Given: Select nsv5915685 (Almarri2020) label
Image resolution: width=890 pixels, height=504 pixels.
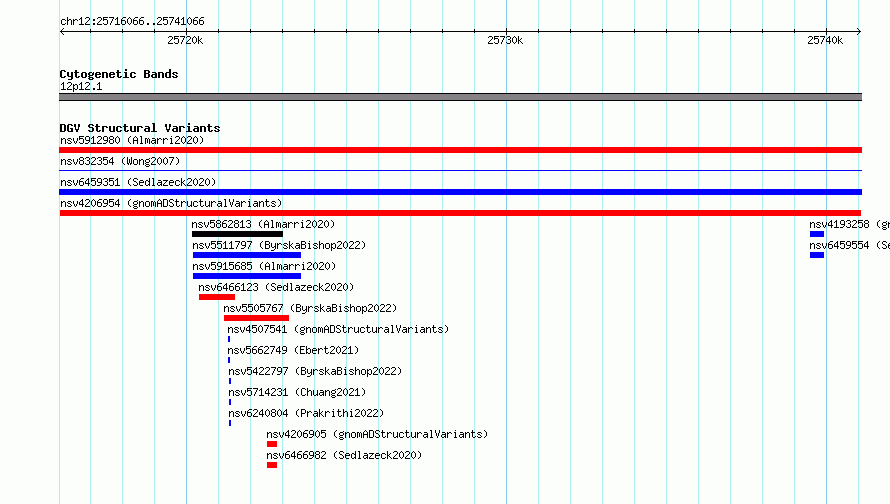Looking at the screenshot, I should [x=264, y=266].
